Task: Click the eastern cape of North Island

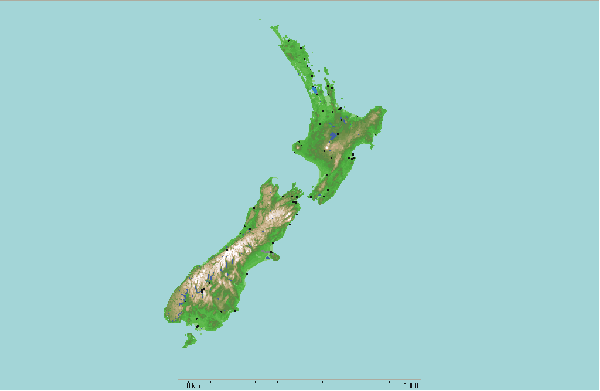Action: click(382, 111)
